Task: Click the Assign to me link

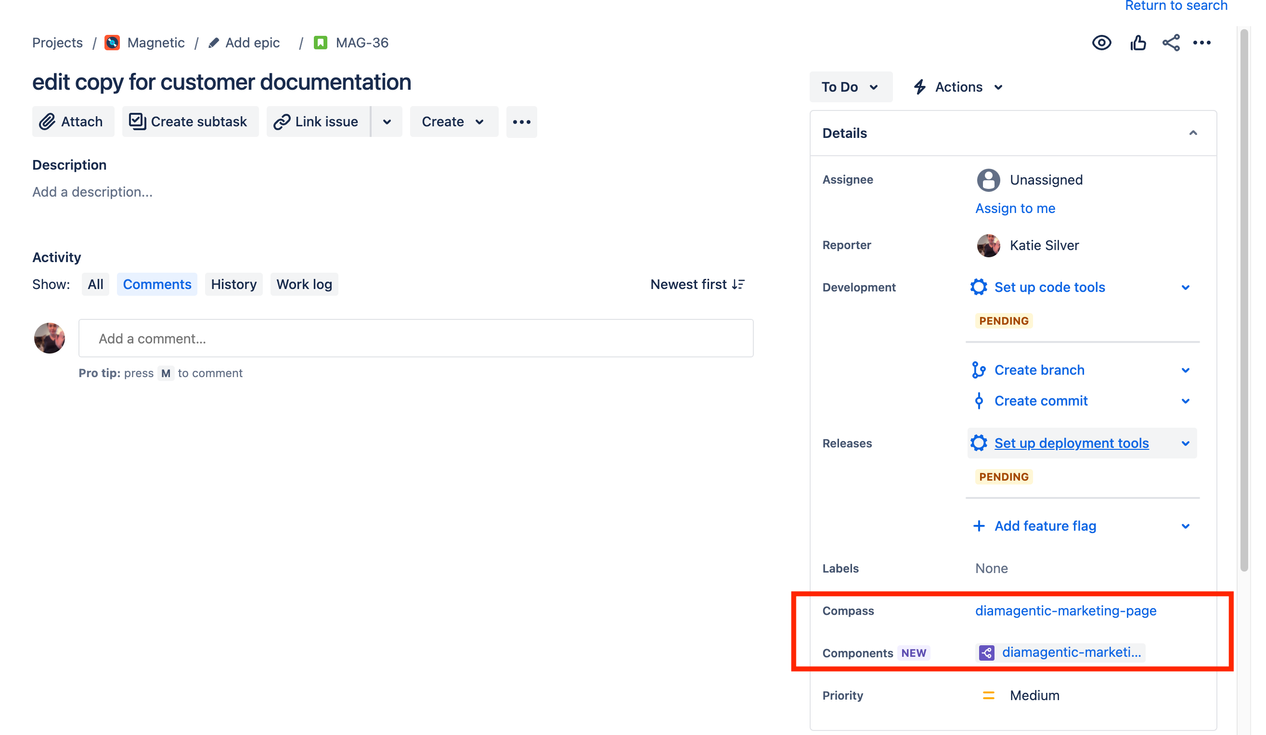Action: pos(1015,209)
